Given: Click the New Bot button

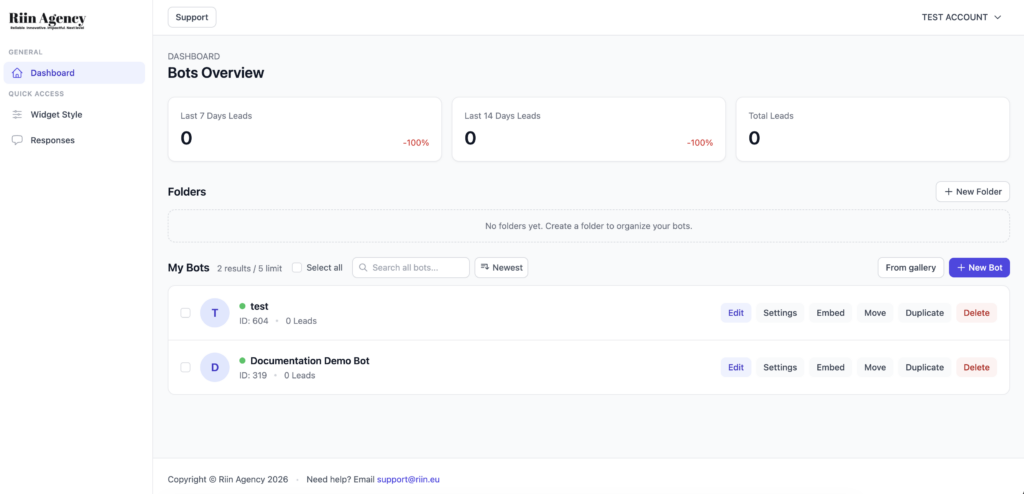Looking at the screenshot, I should point(979,268).
